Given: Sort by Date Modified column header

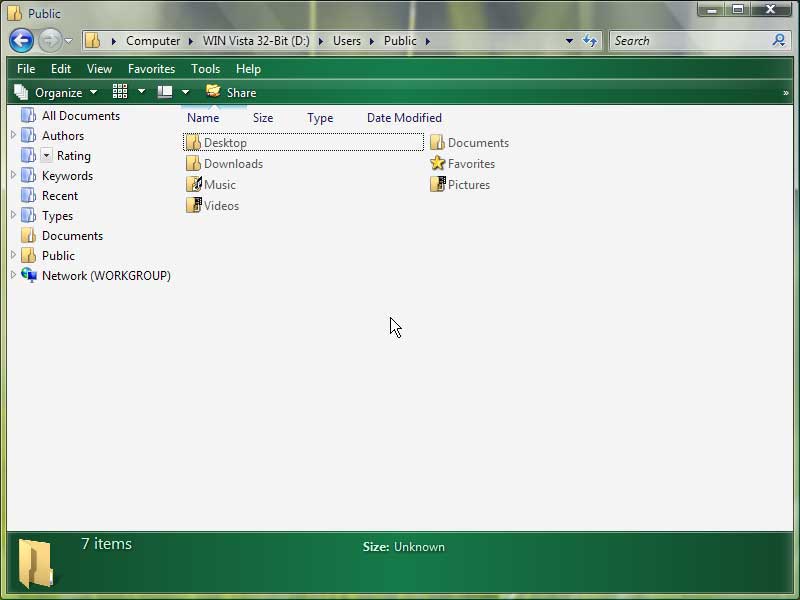Looking at the screenshot, I should (404, 118).
